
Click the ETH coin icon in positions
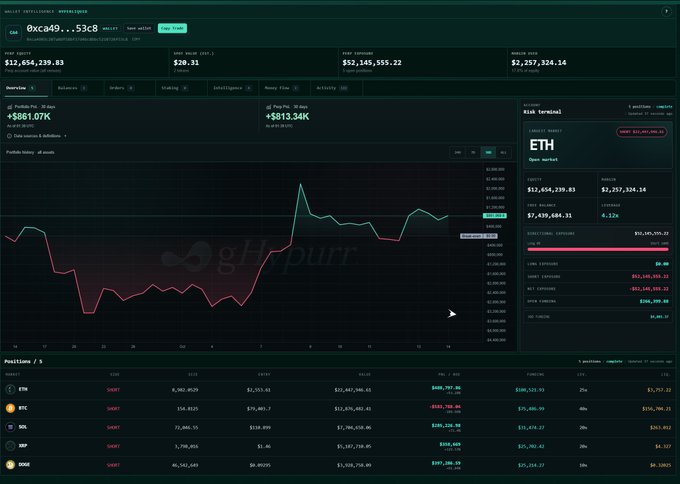point(10,389)
